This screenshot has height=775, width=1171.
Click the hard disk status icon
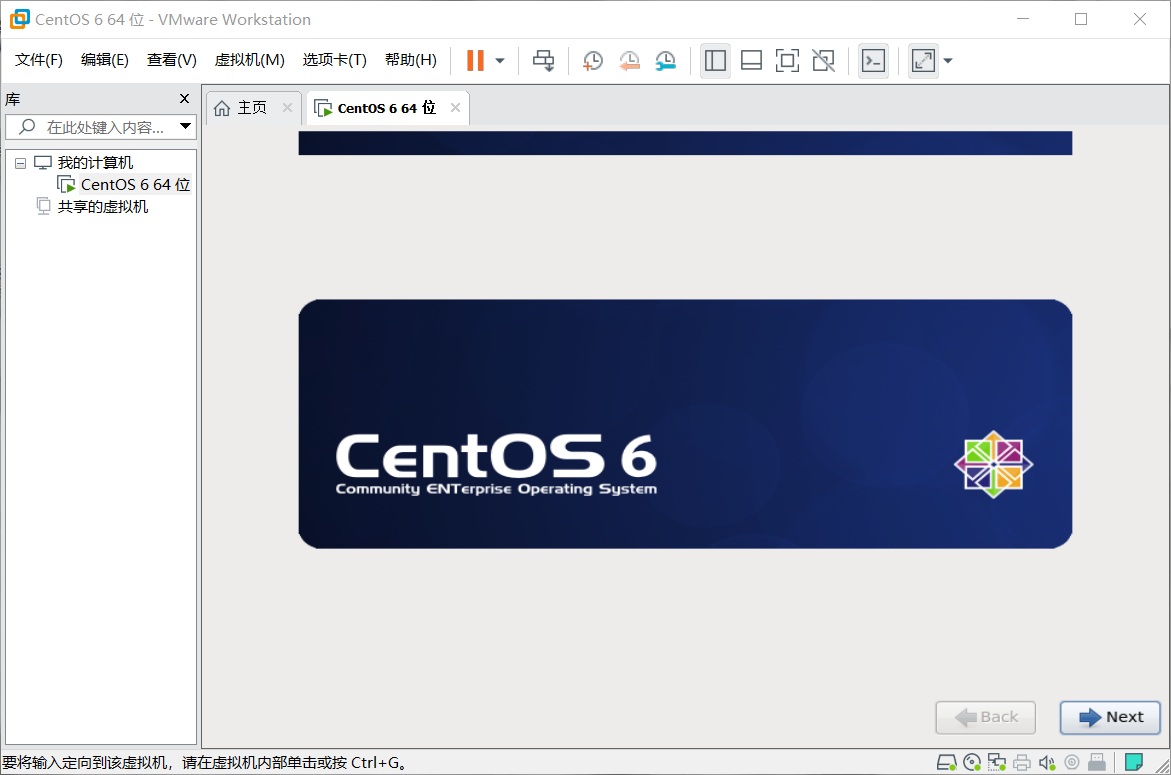946,762
